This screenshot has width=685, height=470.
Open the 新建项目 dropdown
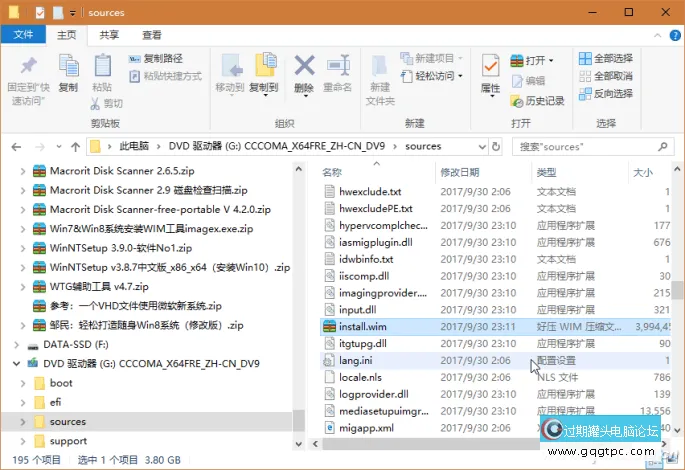pyautogui.click(x=460, y=59)
